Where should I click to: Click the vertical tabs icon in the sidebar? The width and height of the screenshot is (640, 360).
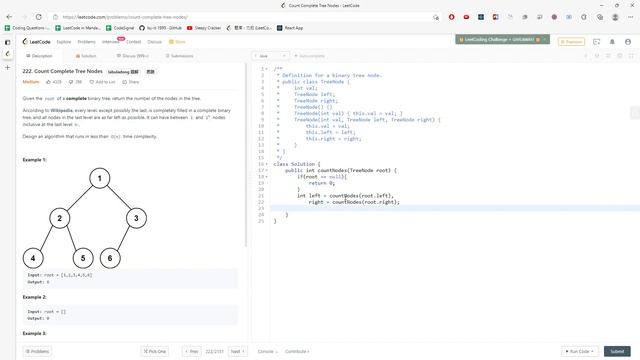pos(7,42)
